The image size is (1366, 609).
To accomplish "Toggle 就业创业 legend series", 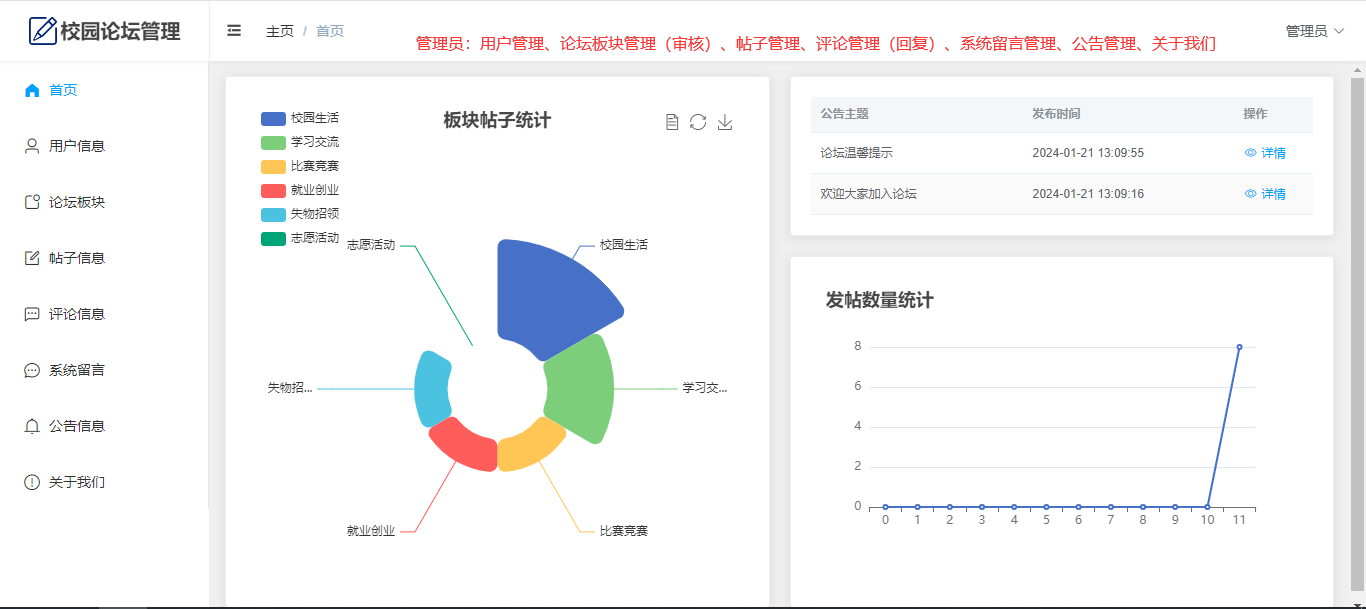I will coord(300,190).
